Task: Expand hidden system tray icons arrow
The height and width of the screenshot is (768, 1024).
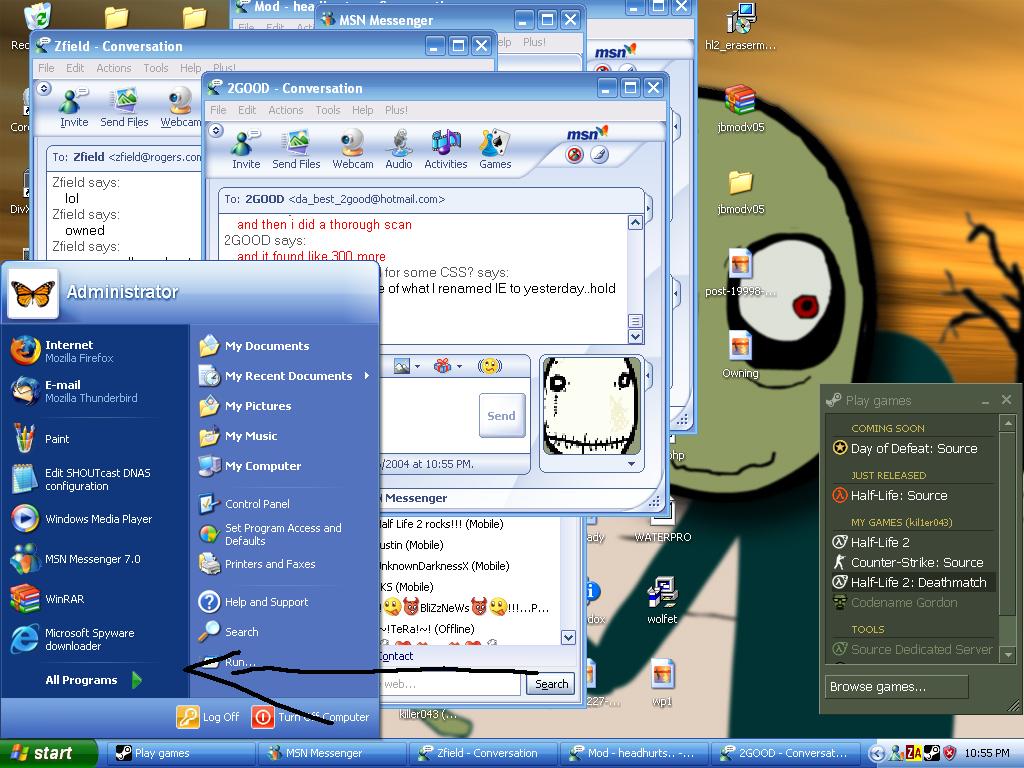Action: pyautogui.click(x=877, y=753)
